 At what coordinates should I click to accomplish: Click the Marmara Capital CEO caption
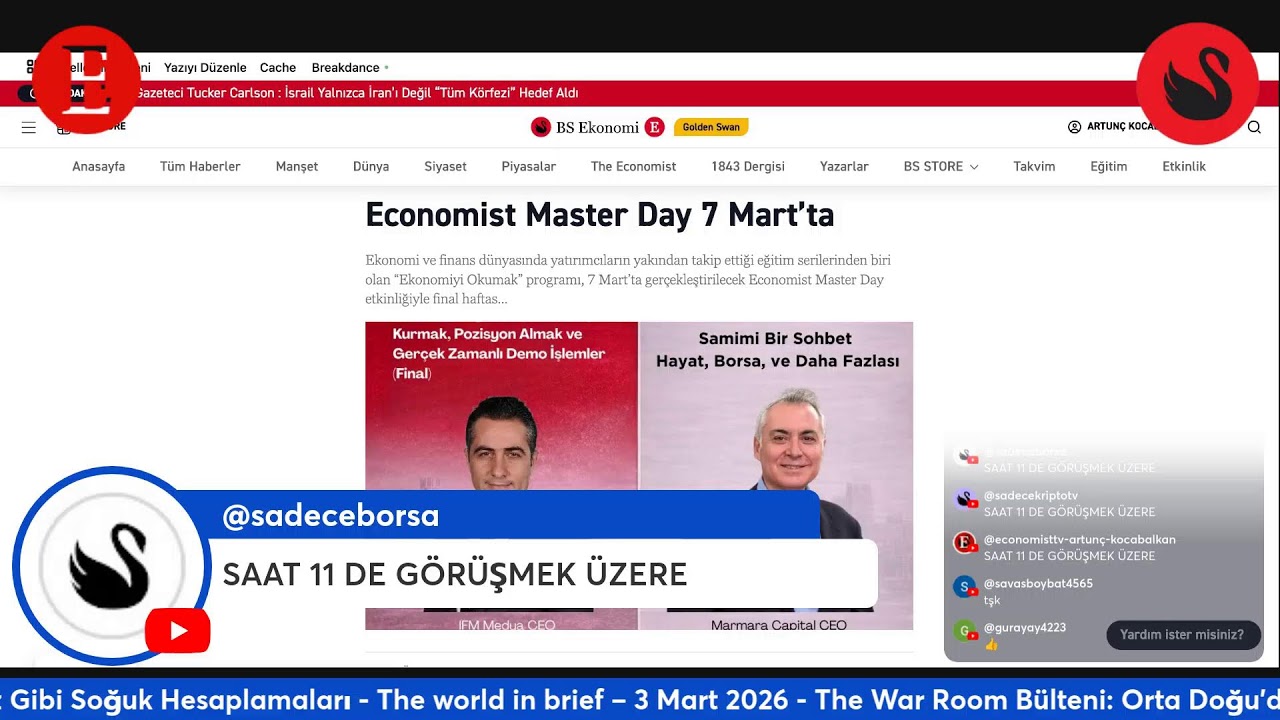(778, 625)
